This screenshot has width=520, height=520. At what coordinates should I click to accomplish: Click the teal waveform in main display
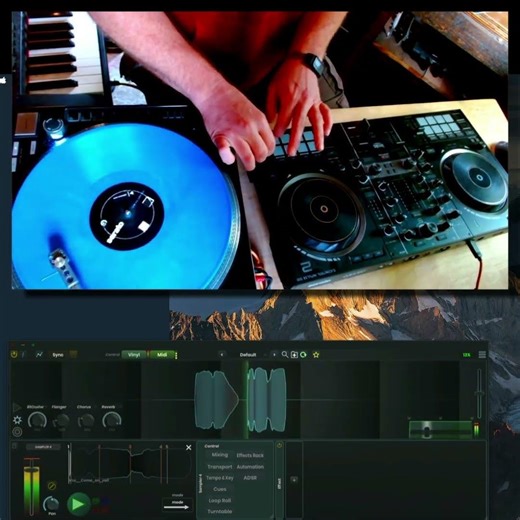click(240, 399)
